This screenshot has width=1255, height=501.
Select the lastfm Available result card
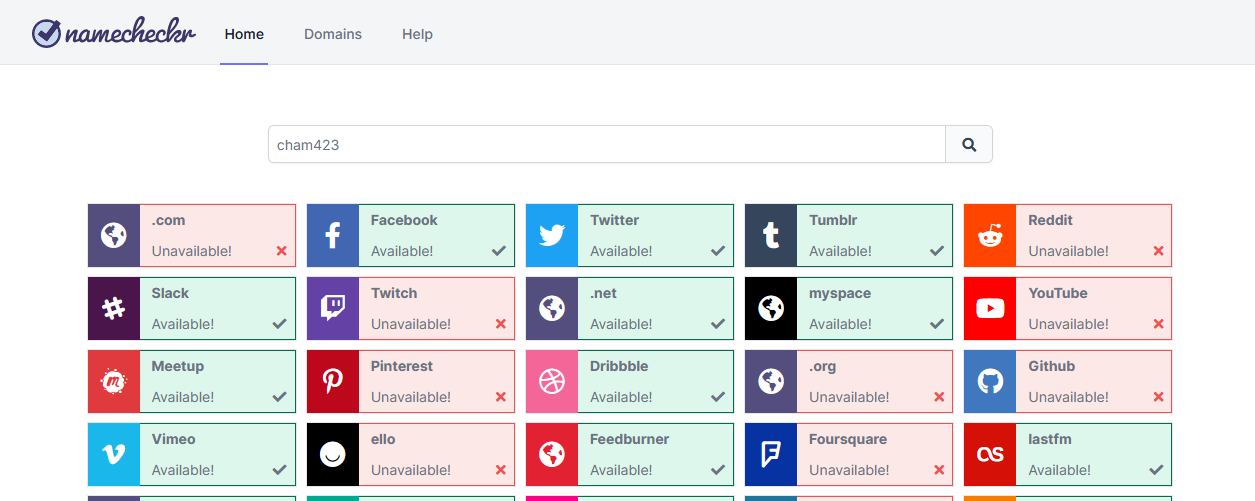(1093, 455)
